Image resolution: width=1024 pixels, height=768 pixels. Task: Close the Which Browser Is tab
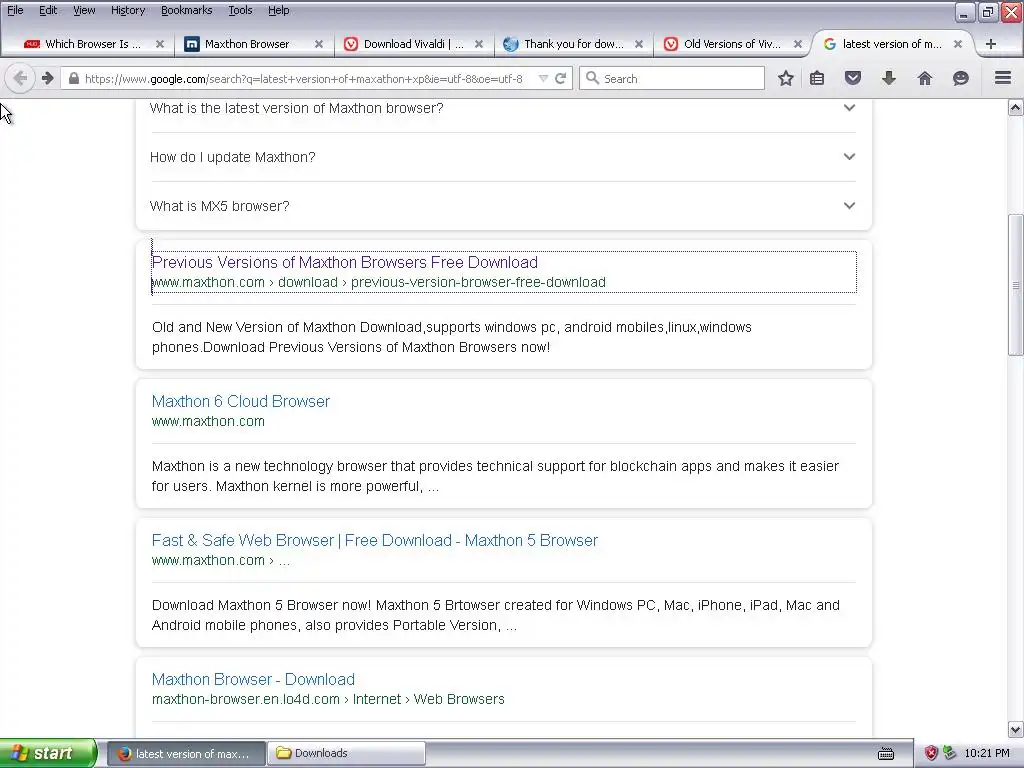(x=159, y=44)
